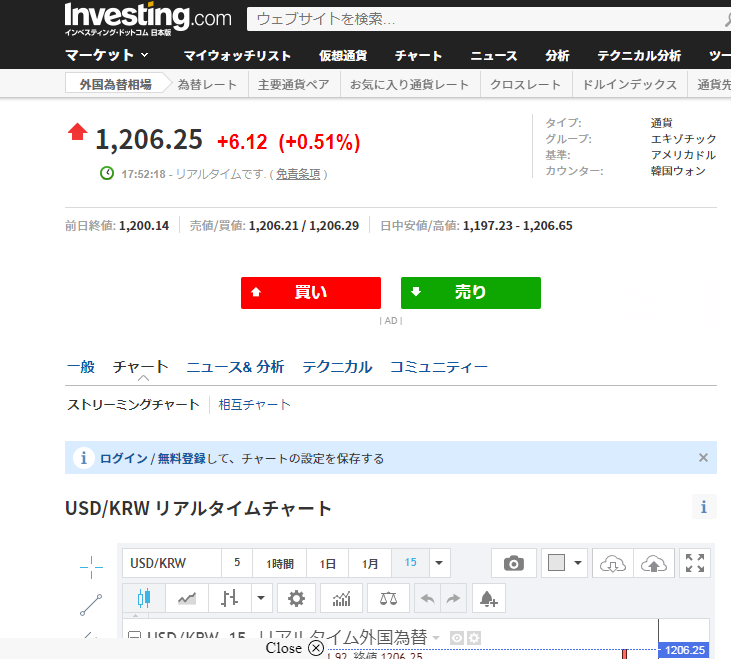The width and height of the screenshot is (731, 659).
Task: Open the chart settings gear
Action: point(295,598)
